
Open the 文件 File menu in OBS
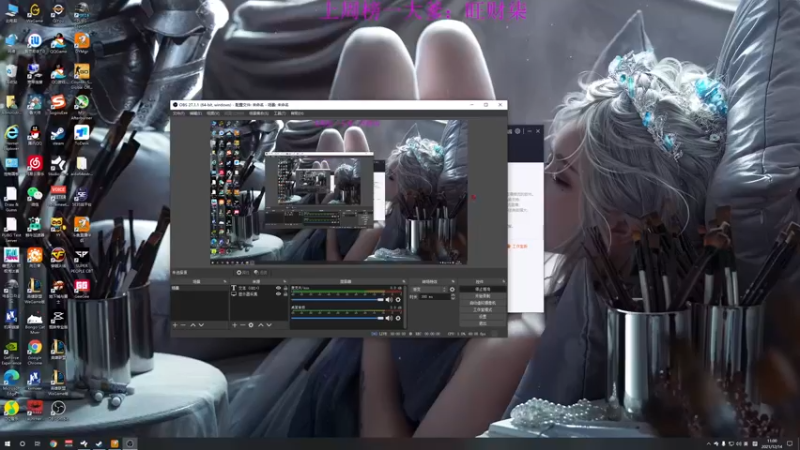[178, 113]
